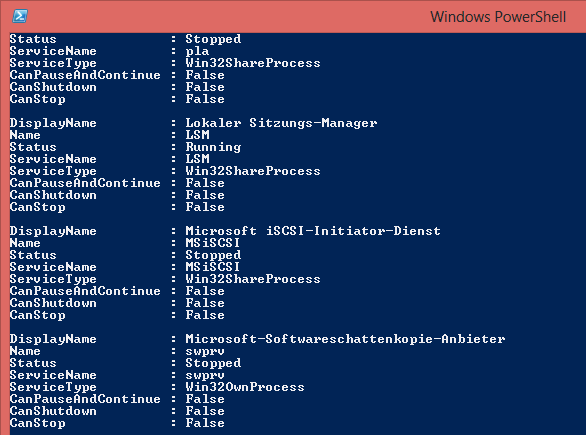Click Win32ShareProcess under the pla service

253,63
